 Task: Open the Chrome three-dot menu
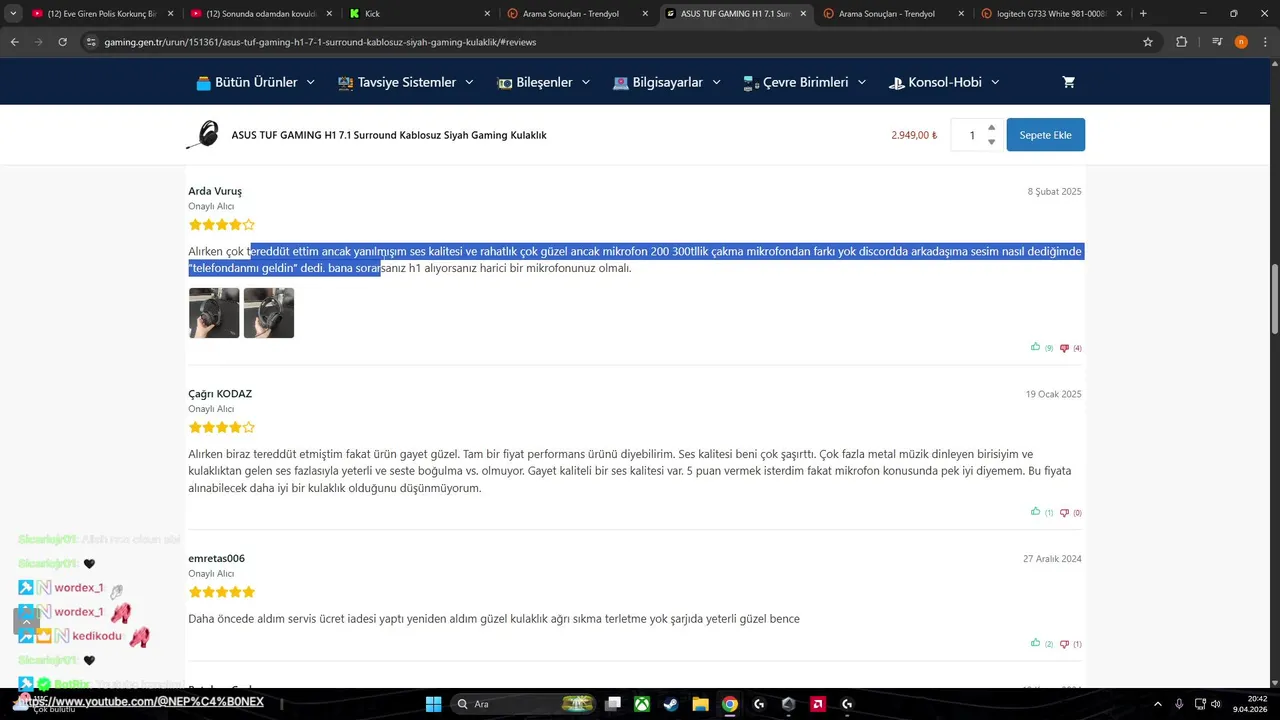pos(1265,42)
